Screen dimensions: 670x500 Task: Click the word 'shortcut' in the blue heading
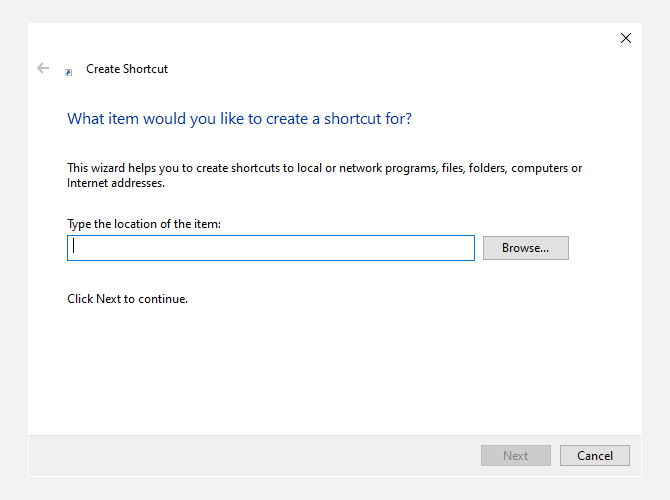click(359, 118)
